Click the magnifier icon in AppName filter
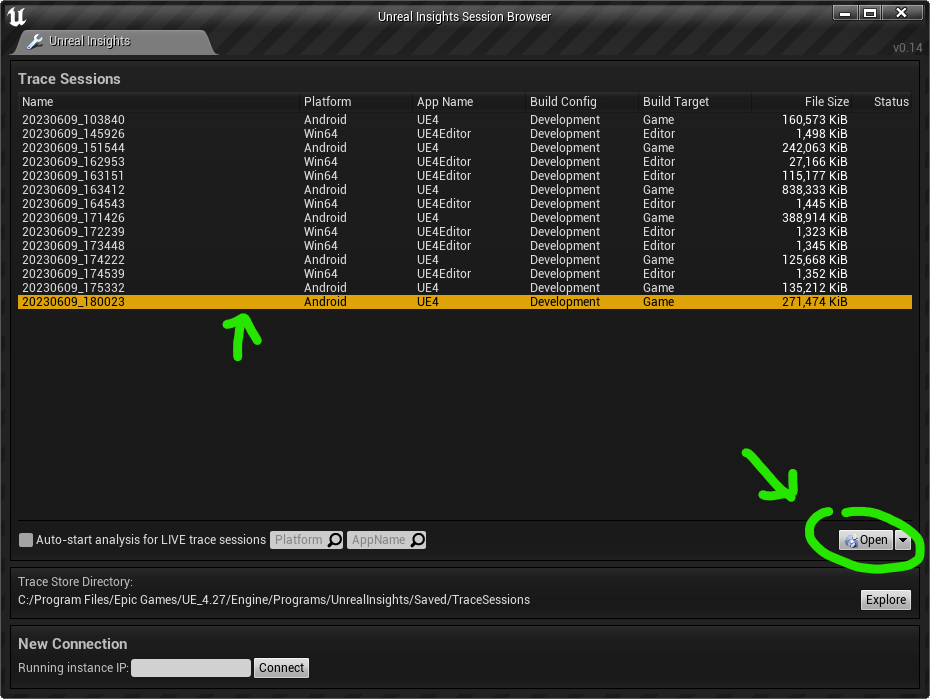Viewport: 930px width, 699px height. point(418,540)
